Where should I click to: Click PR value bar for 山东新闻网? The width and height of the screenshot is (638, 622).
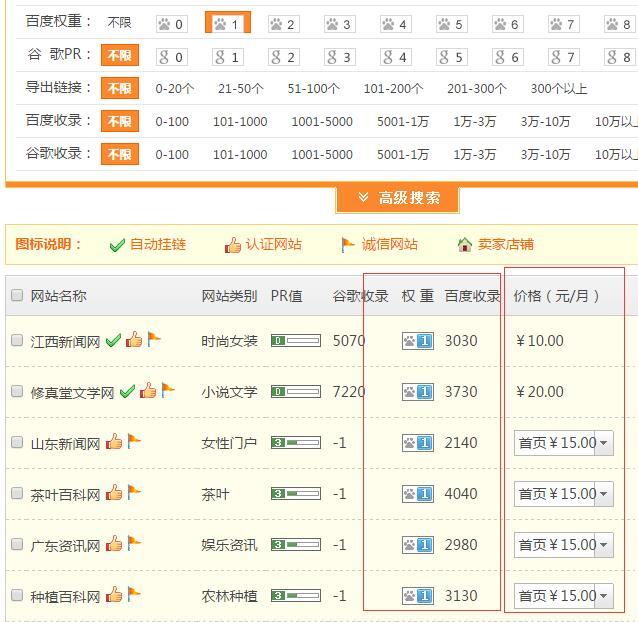296,443
